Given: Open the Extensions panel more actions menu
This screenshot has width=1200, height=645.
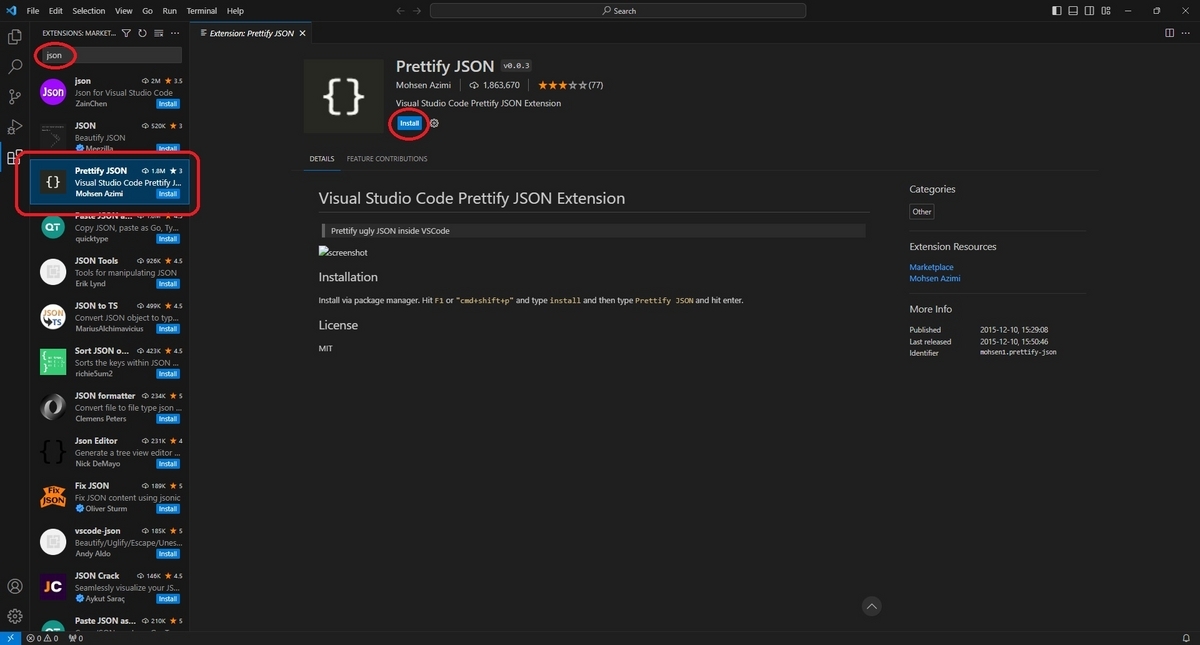Looking at the screenshot, I should (x=175, y=33).
